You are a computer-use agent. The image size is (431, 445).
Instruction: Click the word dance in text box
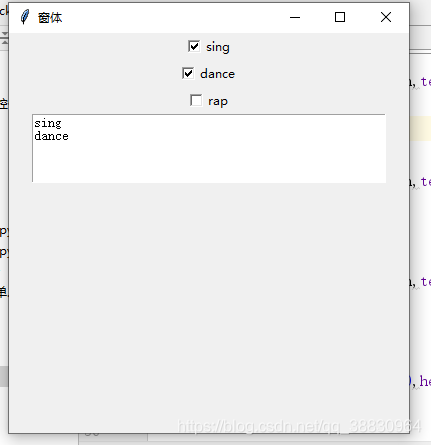tap(51, 136)
